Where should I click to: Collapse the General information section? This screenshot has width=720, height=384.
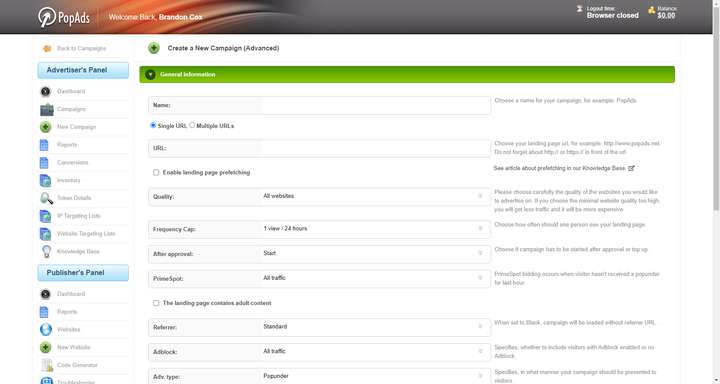pos(150,74)
